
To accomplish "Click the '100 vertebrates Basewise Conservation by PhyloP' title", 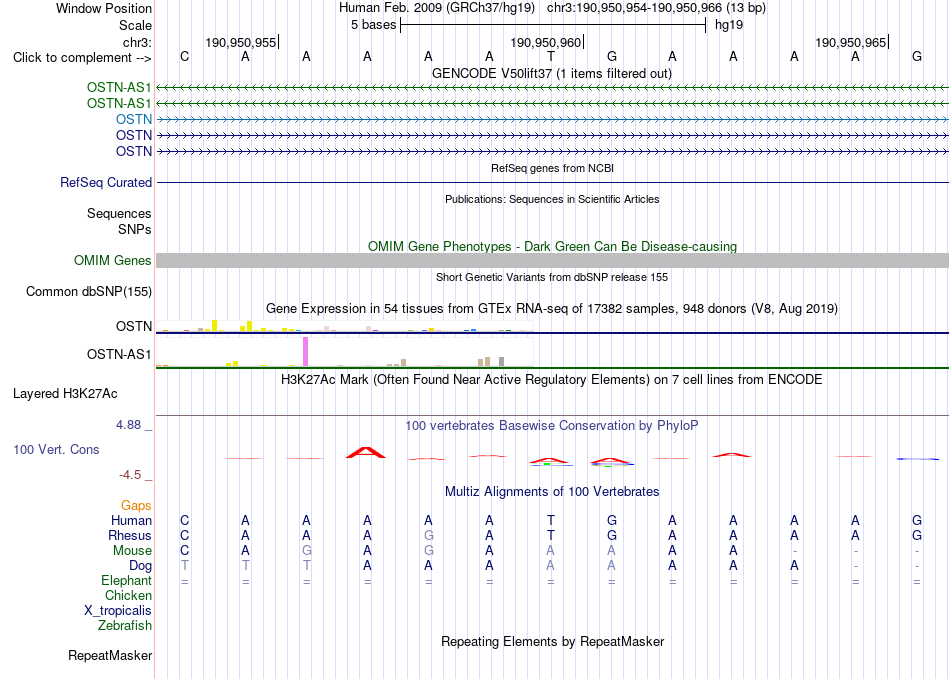I will pos(552,426).
